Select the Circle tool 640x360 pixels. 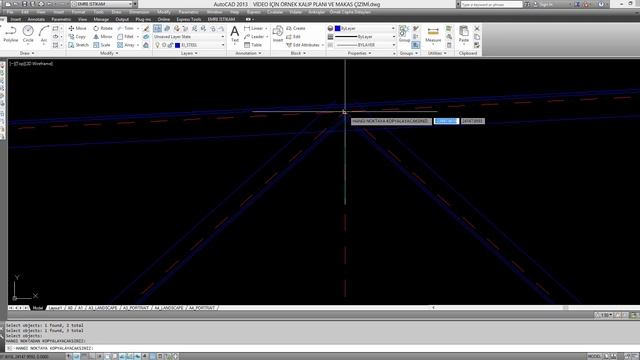click(28, 34)
